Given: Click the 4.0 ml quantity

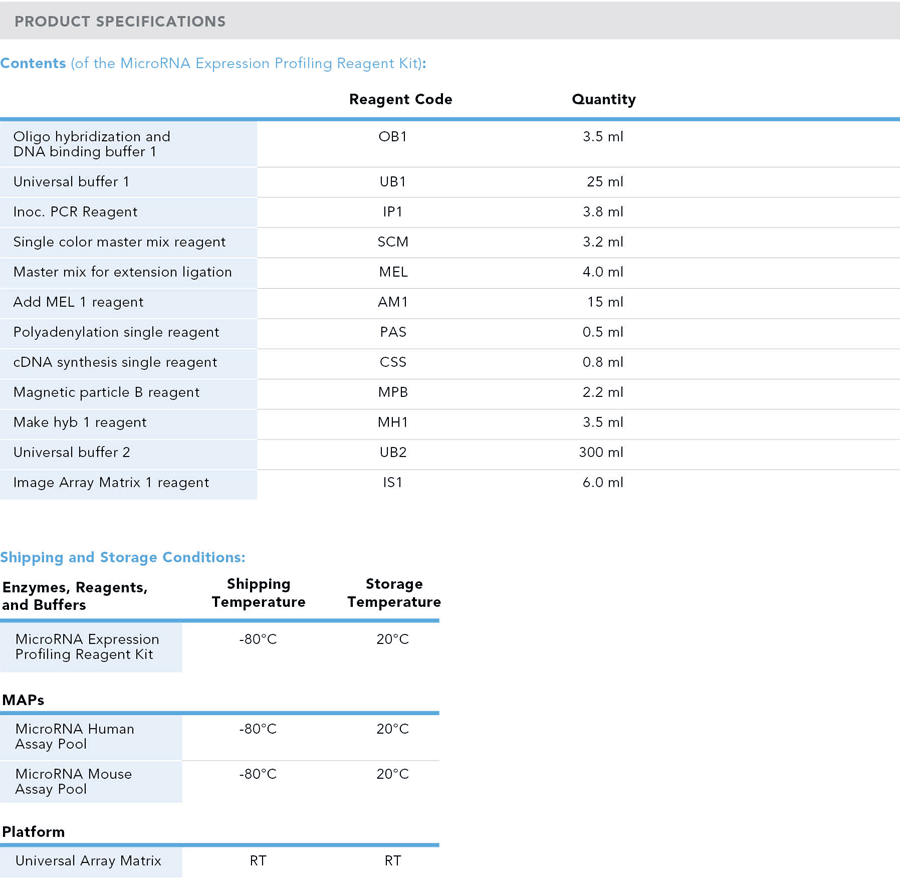Looking at the screenshot, I should (x=603, y=272).
